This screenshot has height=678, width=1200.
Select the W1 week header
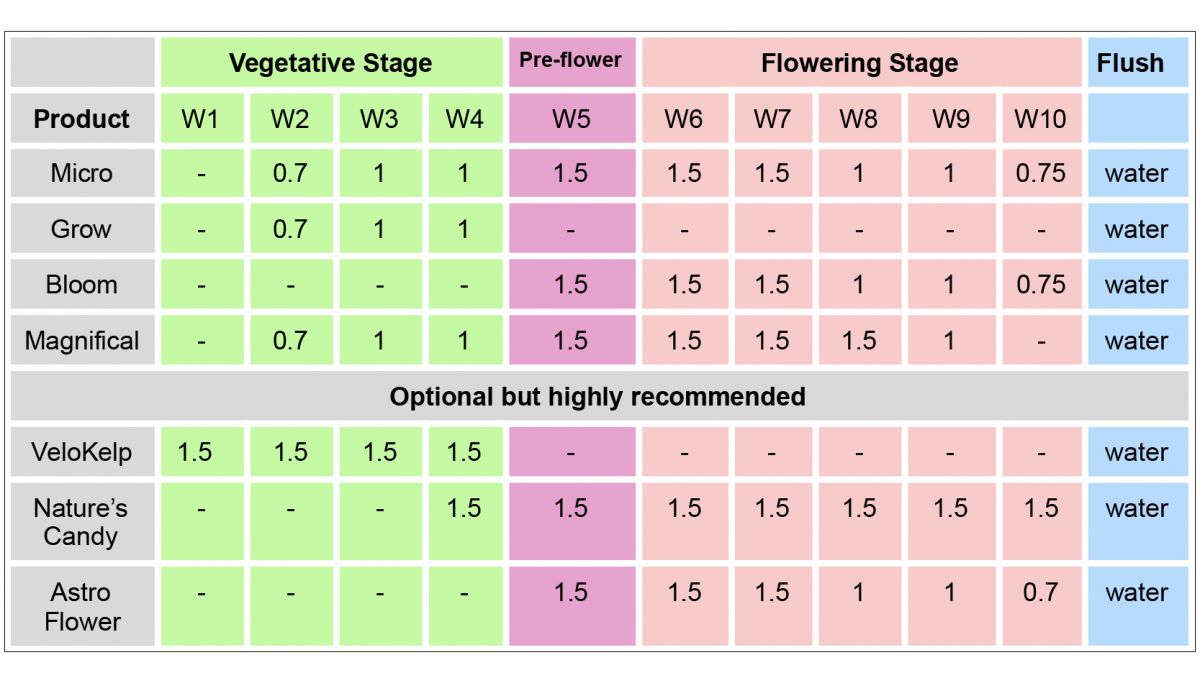200,119
